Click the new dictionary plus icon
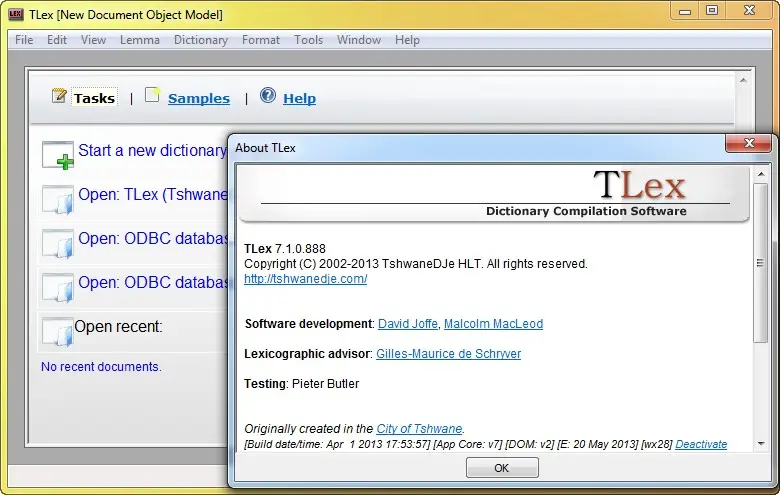Screen dimensions: 780x495 [x=58, y=155]
